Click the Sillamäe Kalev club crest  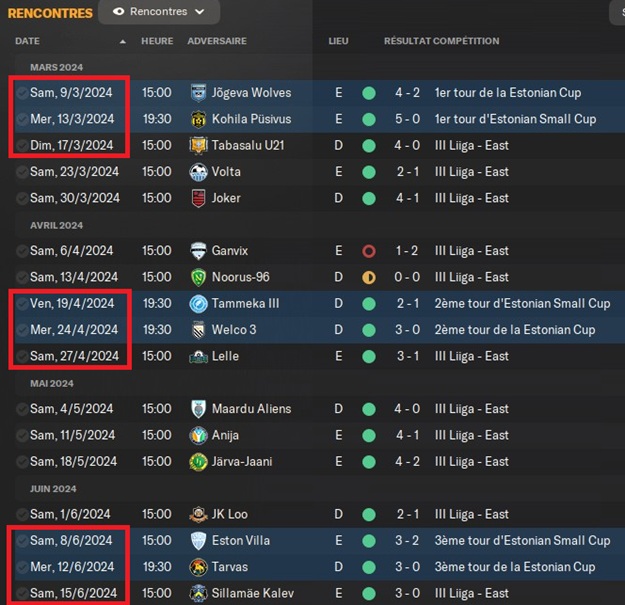[x=198, y=593]
